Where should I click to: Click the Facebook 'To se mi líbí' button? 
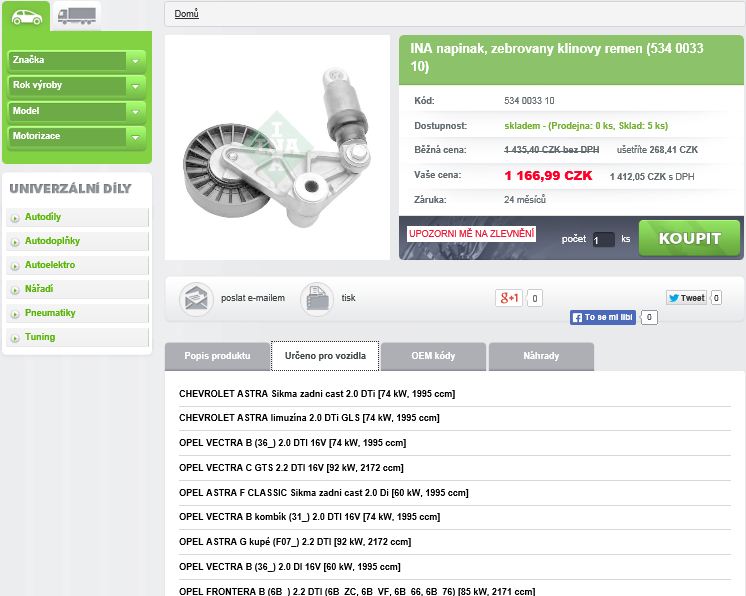point(603,317)
